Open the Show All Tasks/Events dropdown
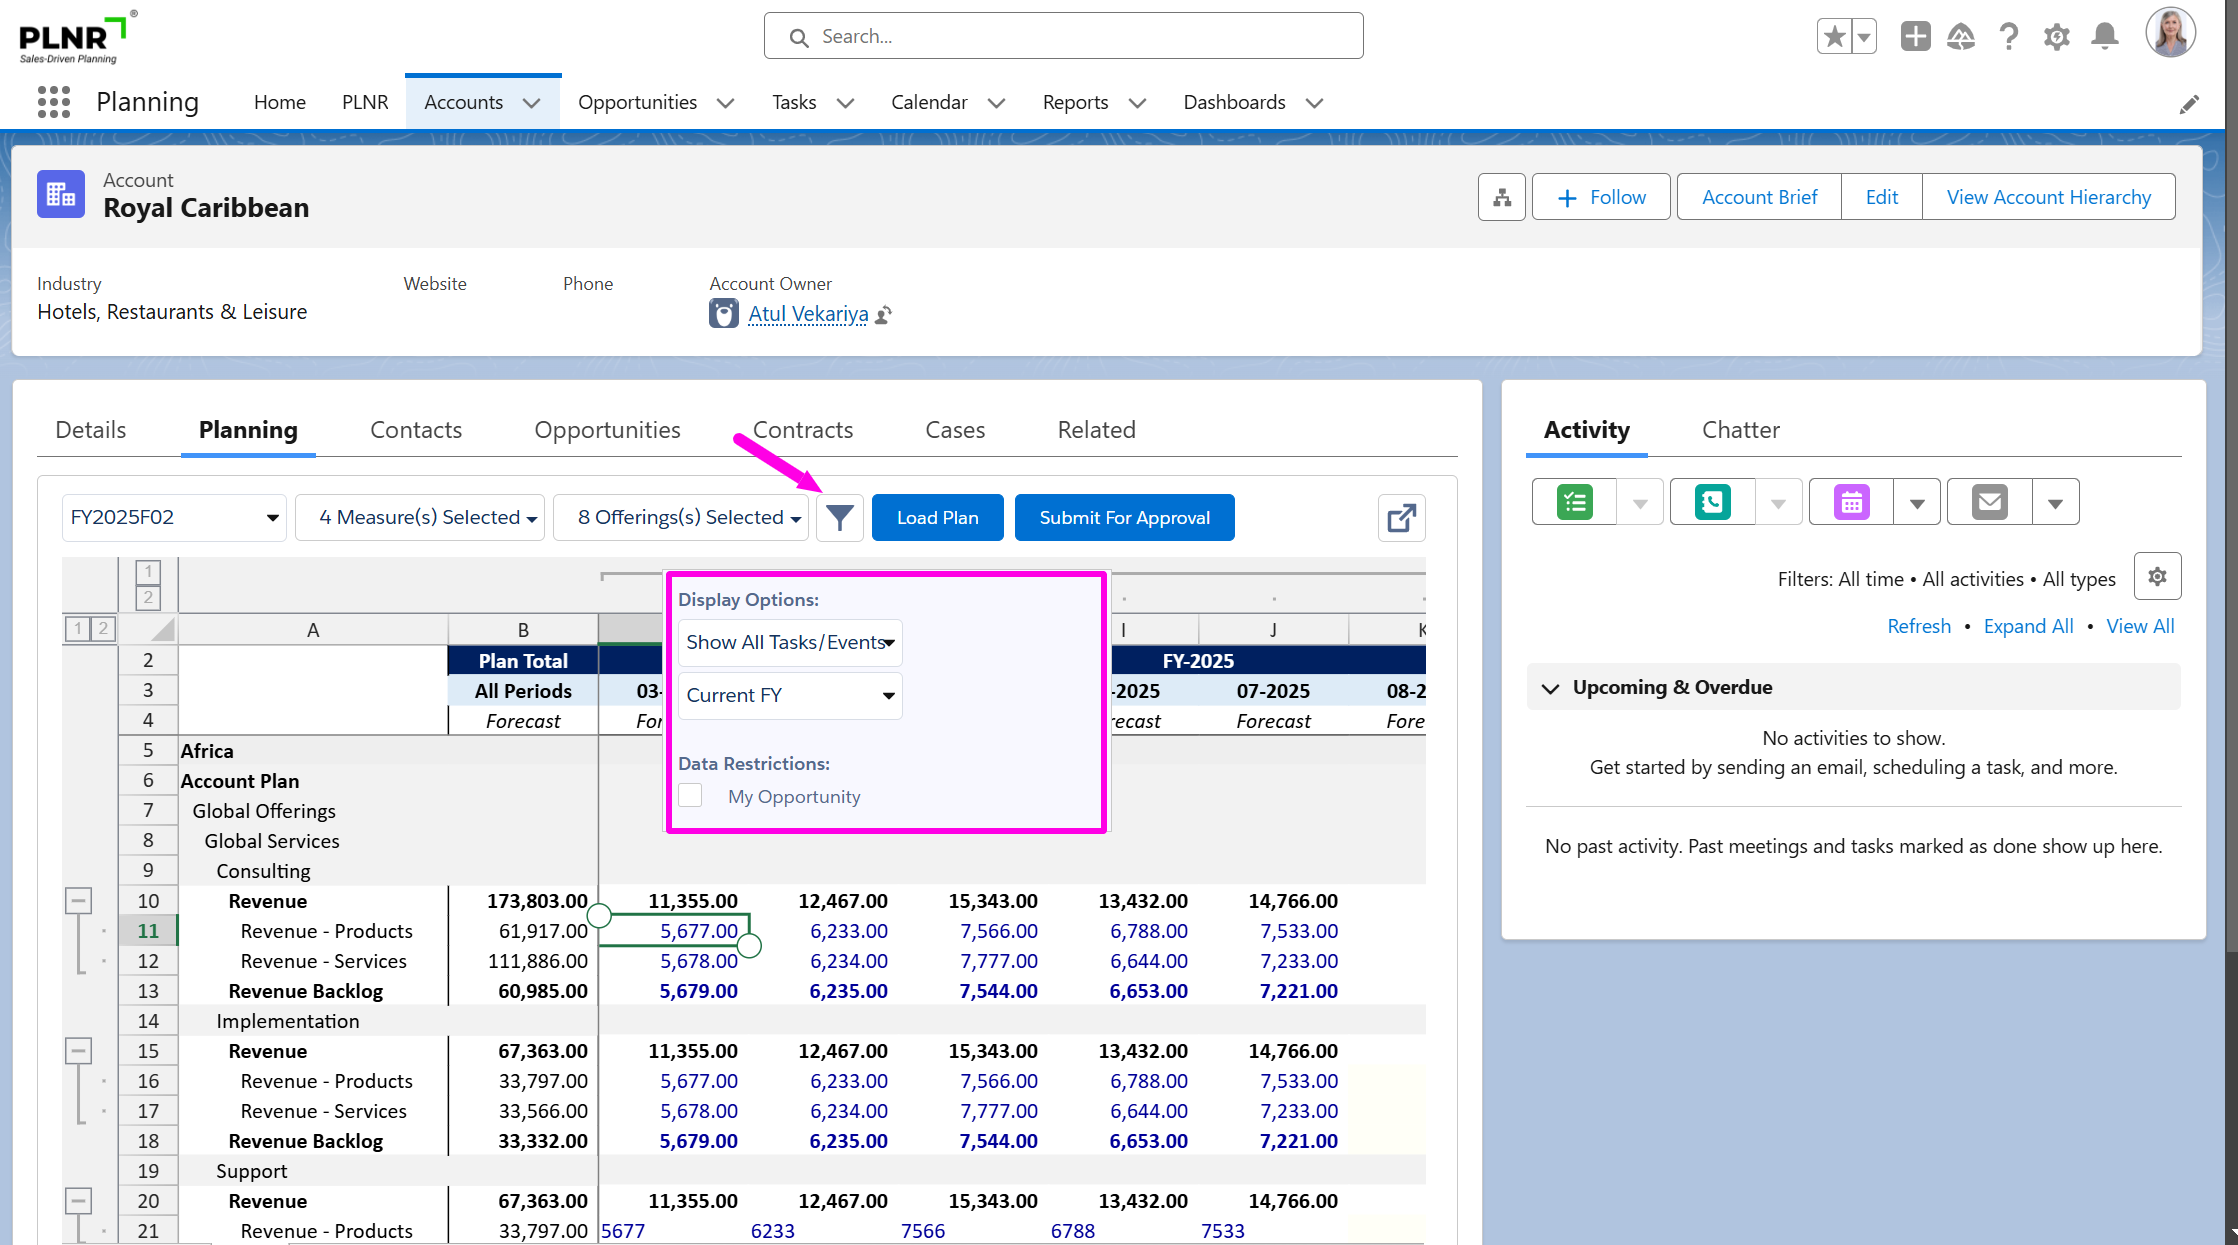Image resolution: width=2238 pixels, height=1245 pixels. click(790, 643)
